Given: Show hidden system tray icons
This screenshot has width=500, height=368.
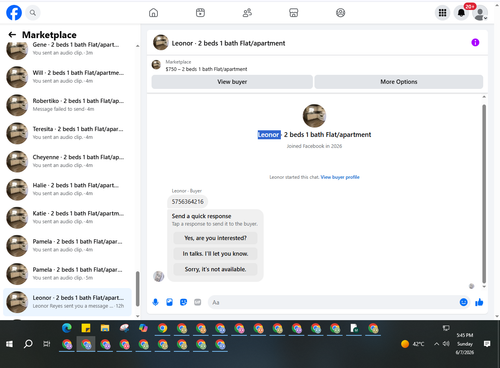Looking at the screenshot, I should click(436, 344).
